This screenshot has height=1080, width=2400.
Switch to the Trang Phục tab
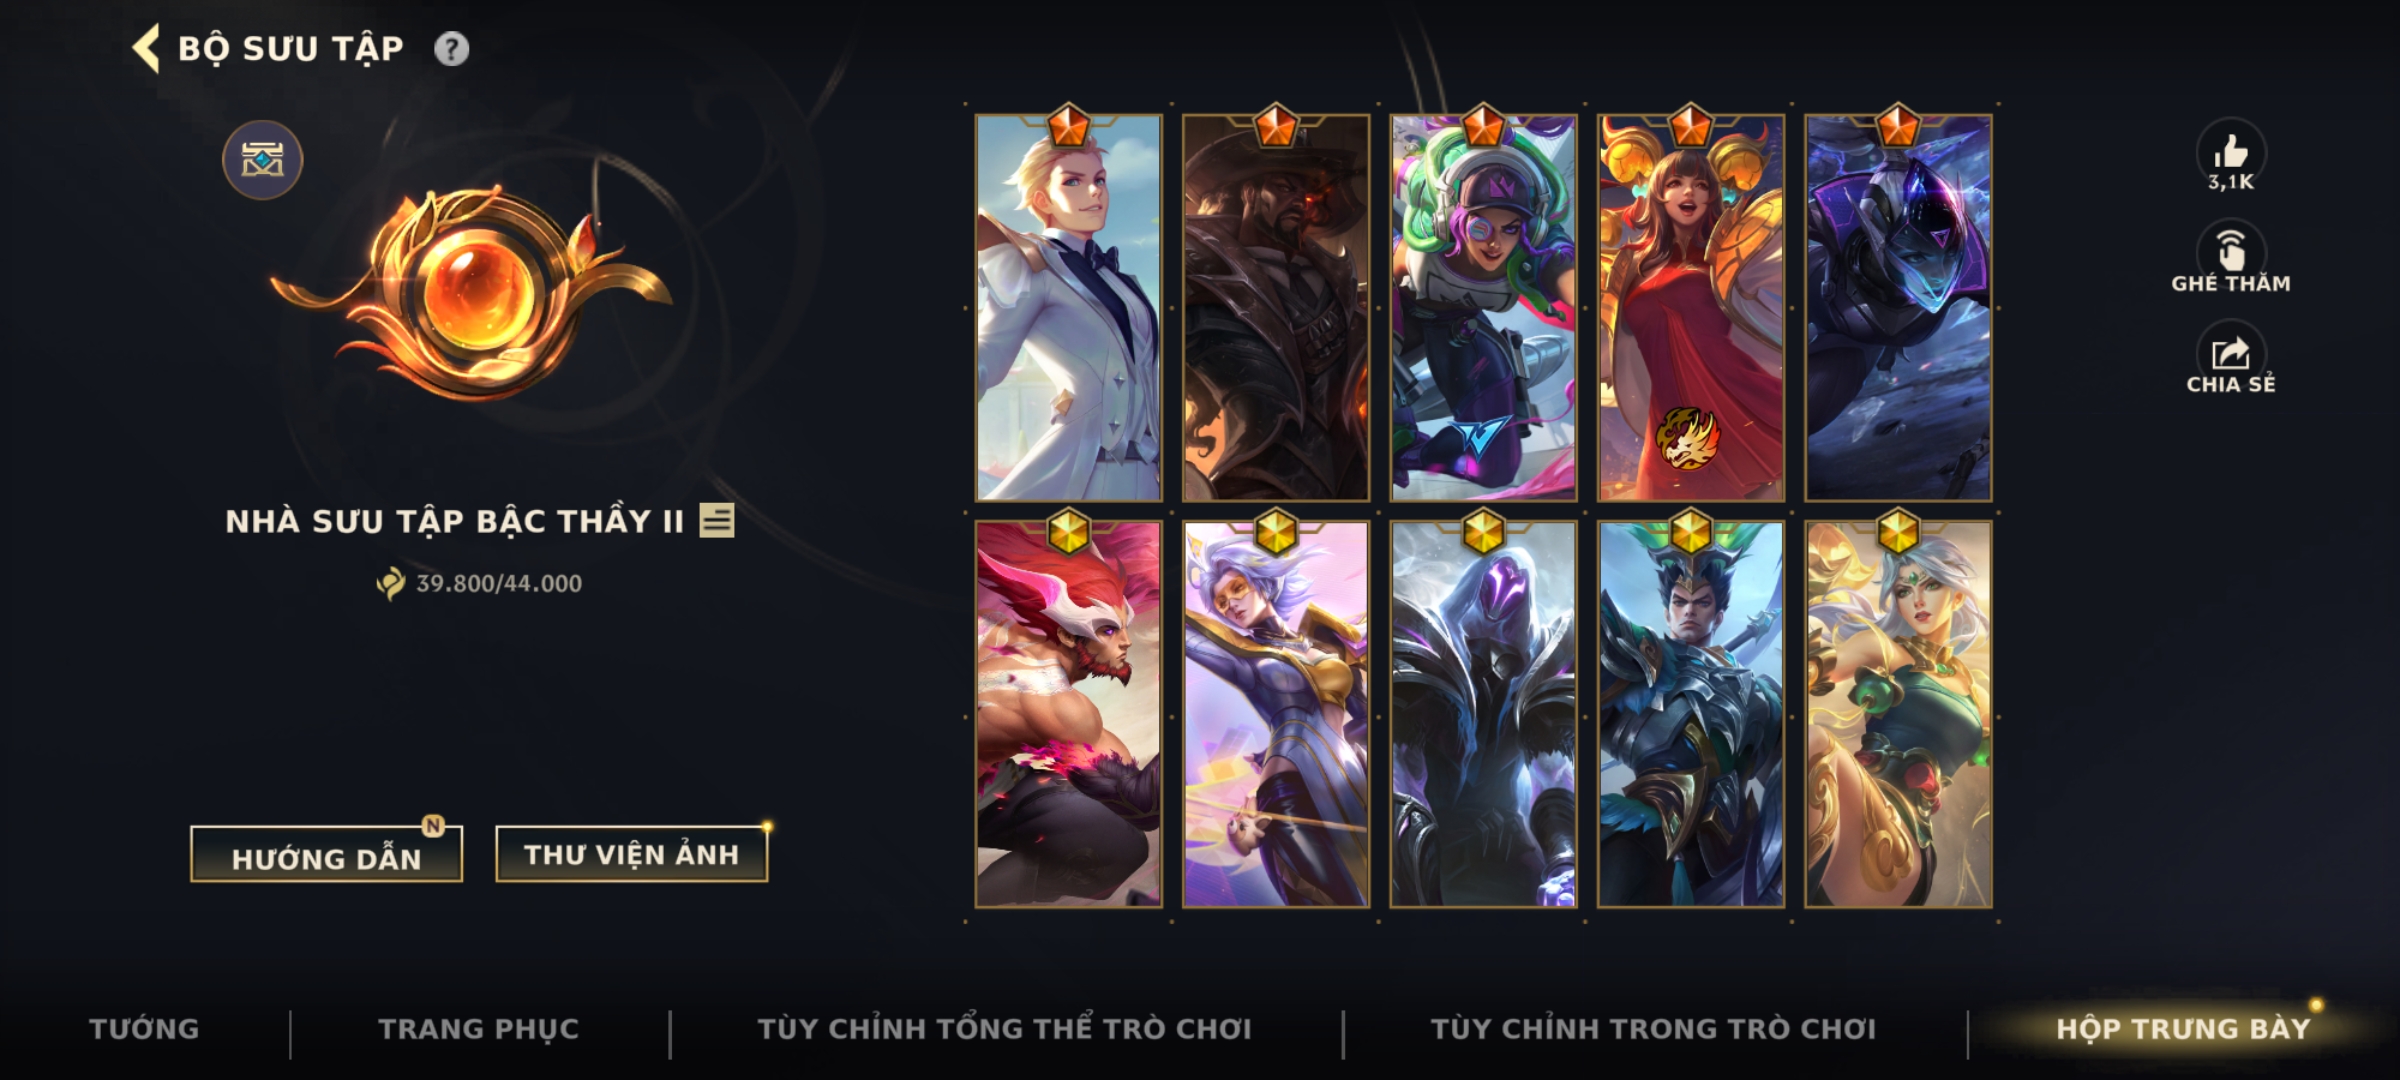479,1029
